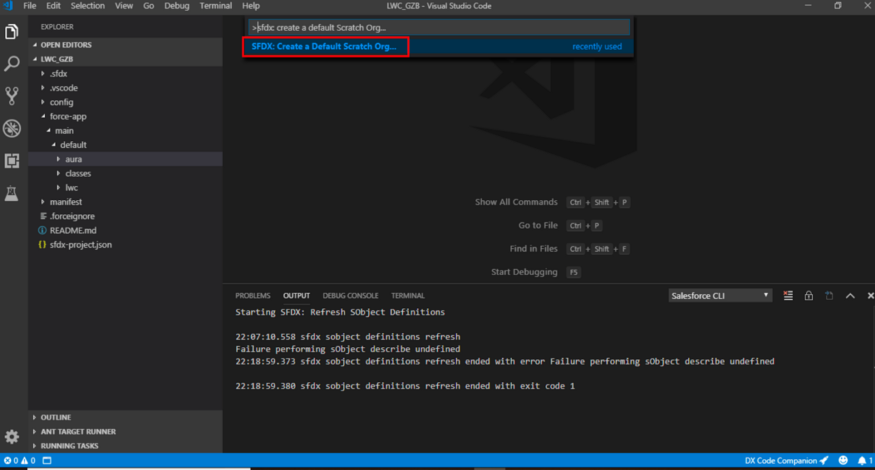Open the Search view in activity bar
Image resolution: width=875 pixels, height=470 pixels.
click(x=12, y=64)
